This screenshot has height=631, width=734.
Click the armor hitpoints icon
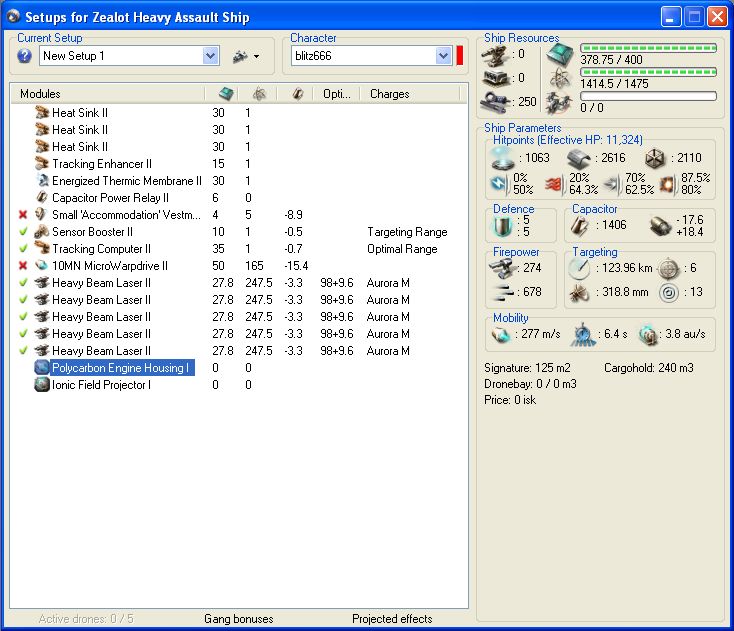580,157
